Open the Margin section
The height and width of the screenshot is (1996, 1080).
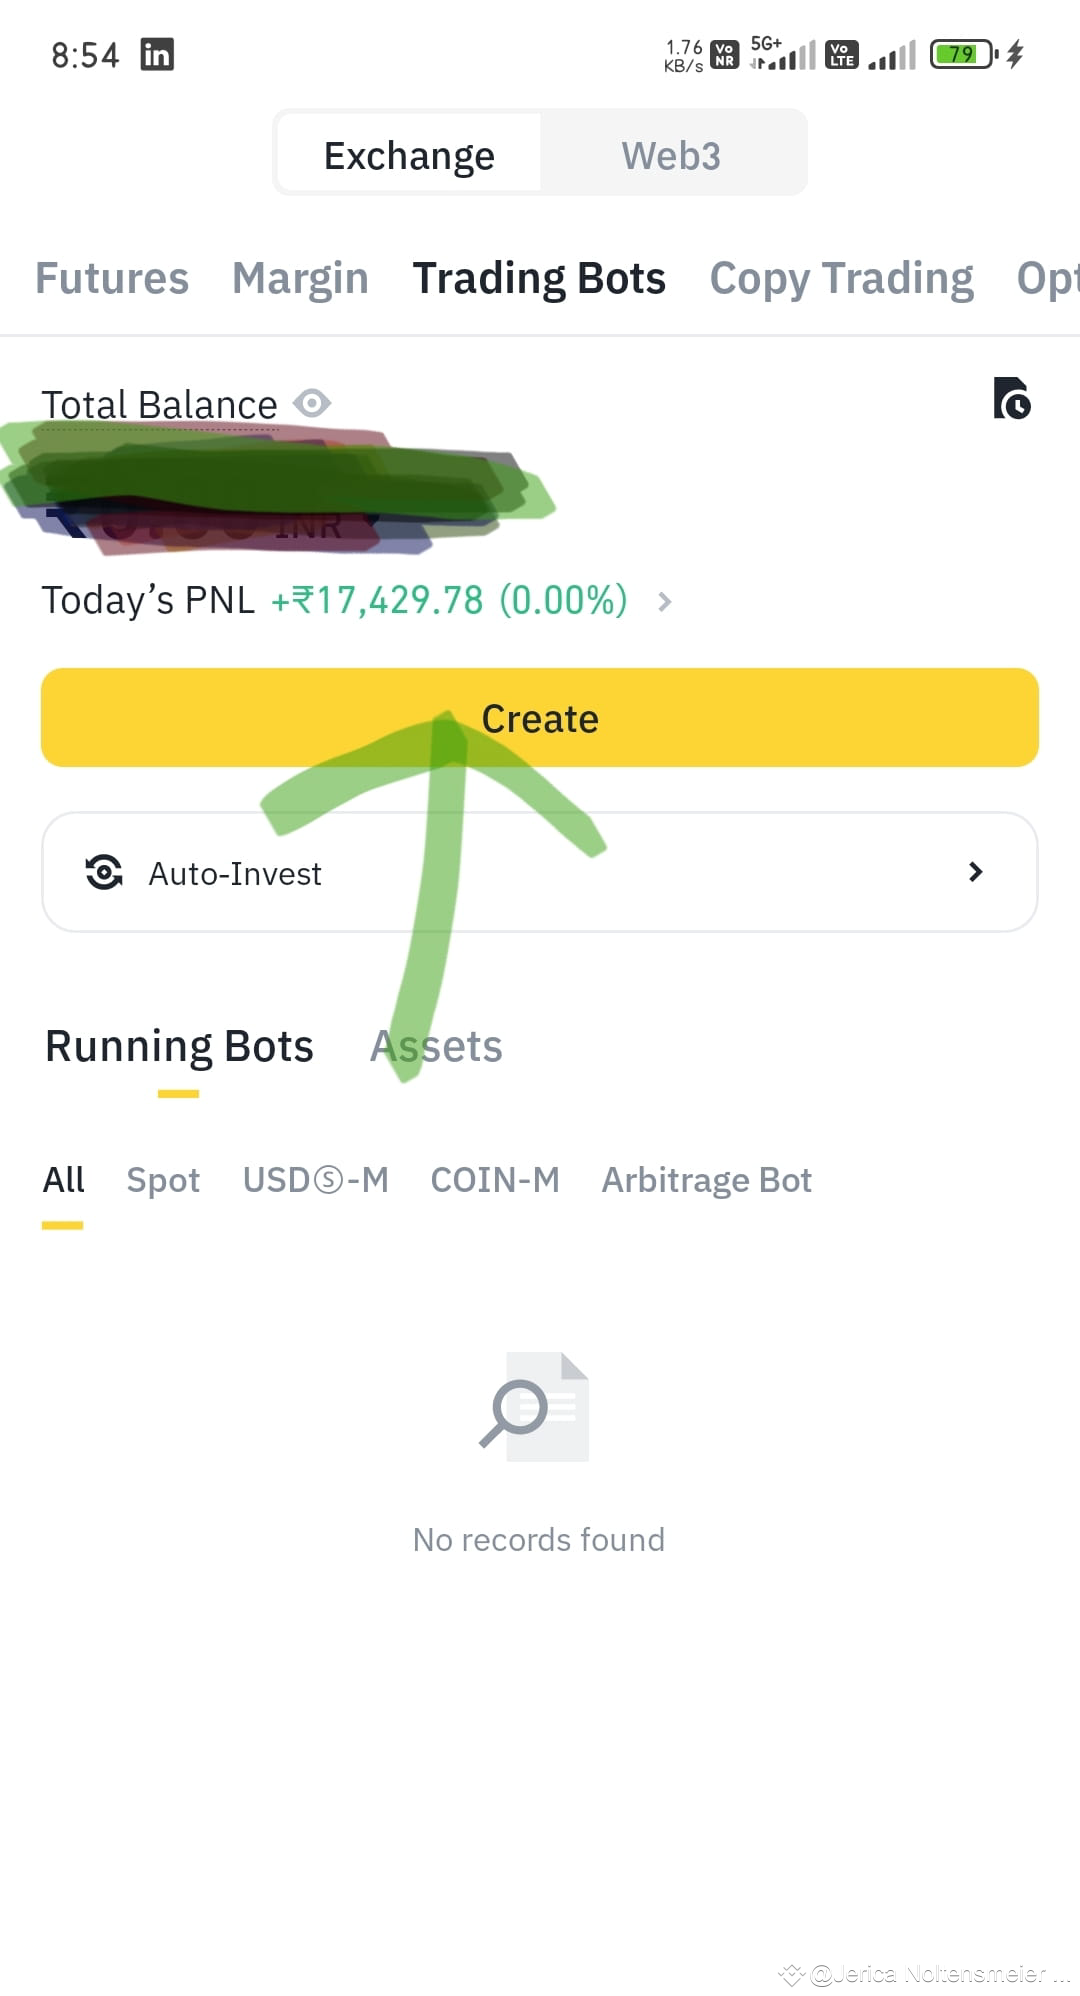pyautogui.click(x=299, y=278)
